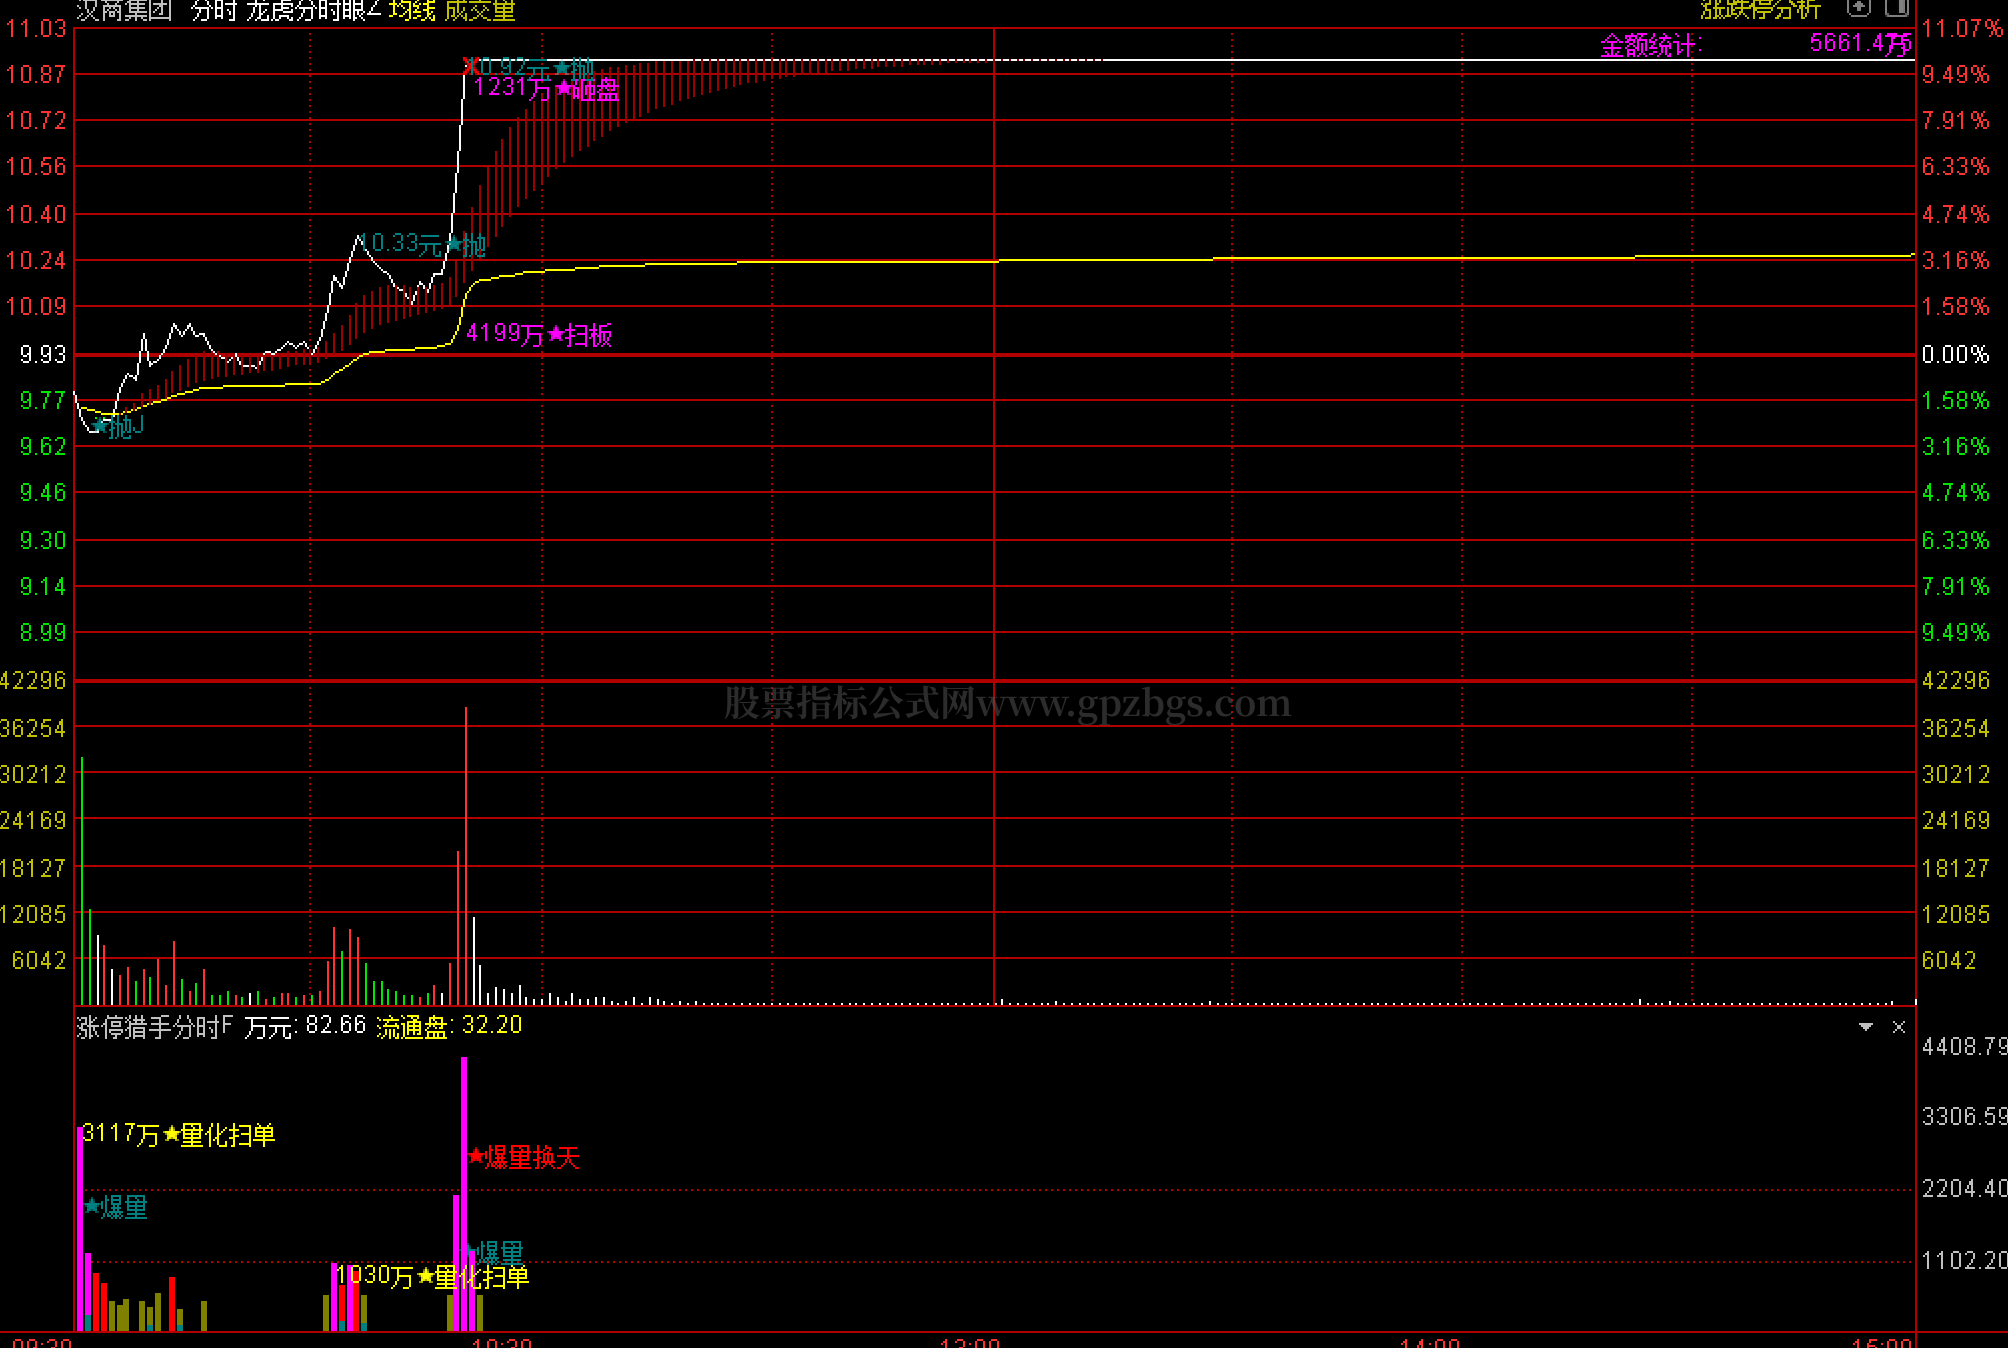
Task: Select the 成交量 label in chart header
Action: point(480,11)
